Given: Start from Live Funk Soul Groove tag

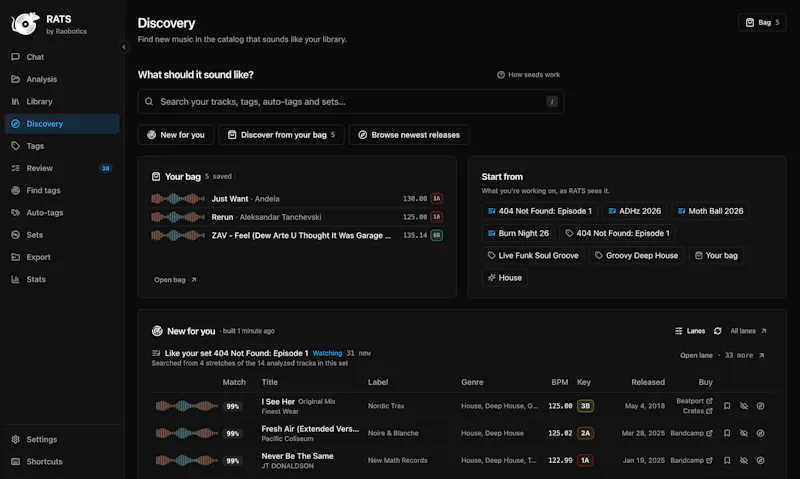Looking at the screenshot, I should pos(533,255).
